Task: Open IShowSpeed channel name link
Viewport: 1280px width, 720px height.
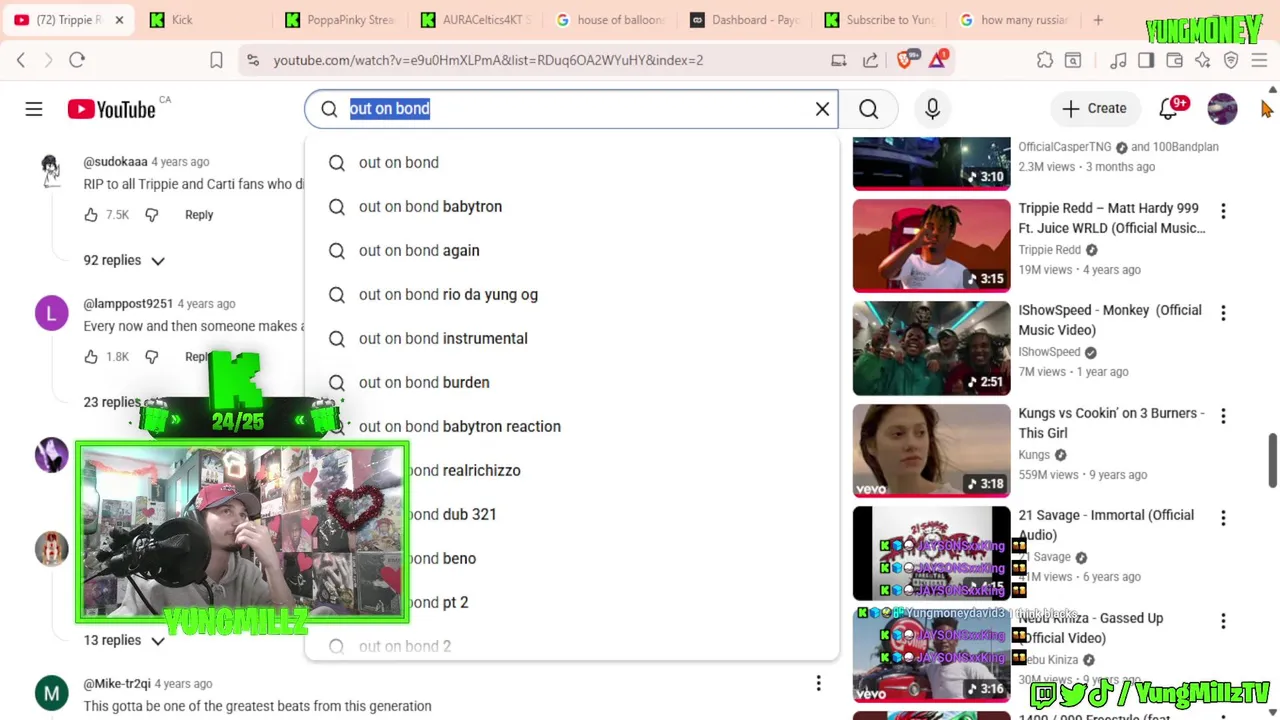Action: pos(1049,352)
